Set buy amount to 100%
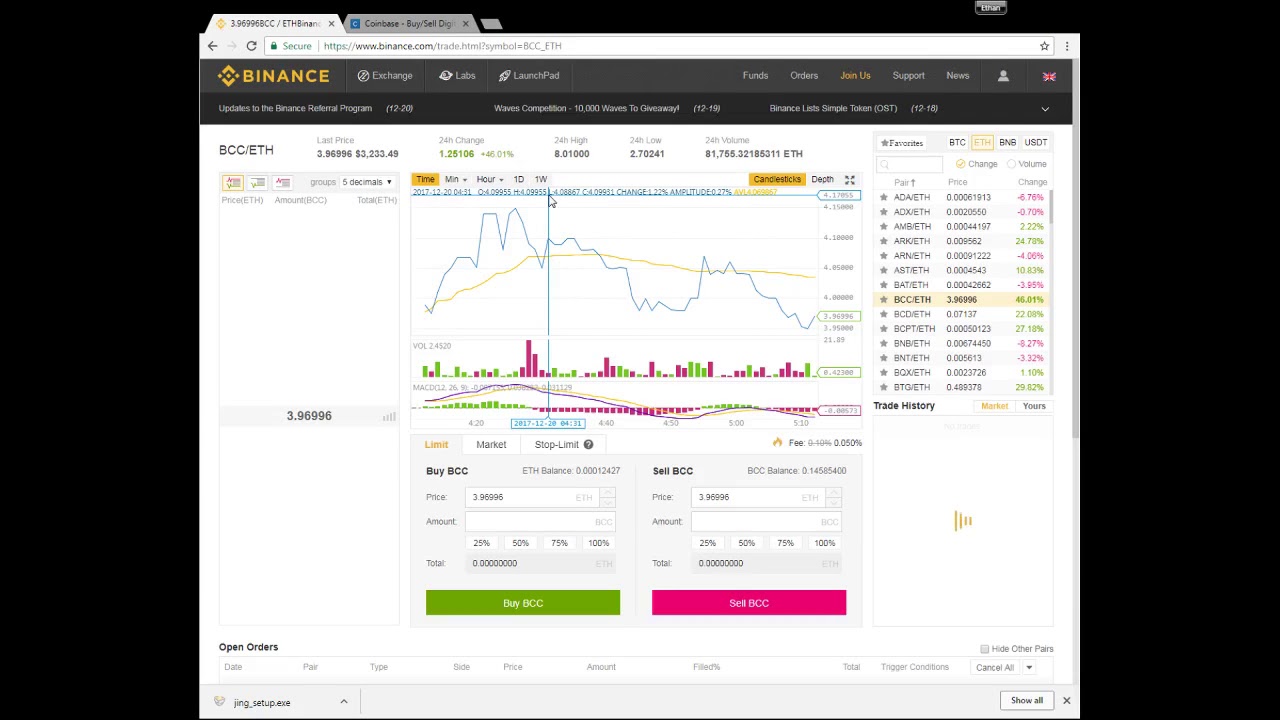Viewport: 1280px width, 720px height. click(x=598, y=543)
